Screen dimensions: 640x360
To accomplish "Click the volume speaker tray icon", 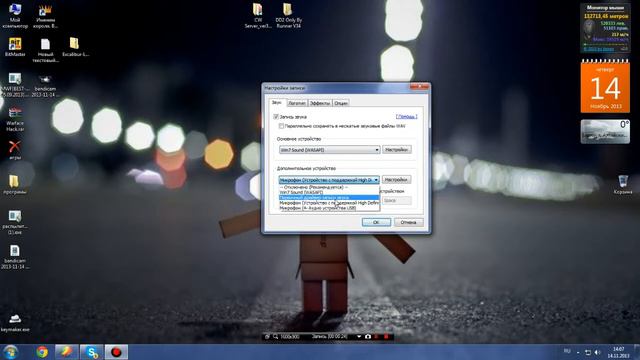I will coord(598,352).
